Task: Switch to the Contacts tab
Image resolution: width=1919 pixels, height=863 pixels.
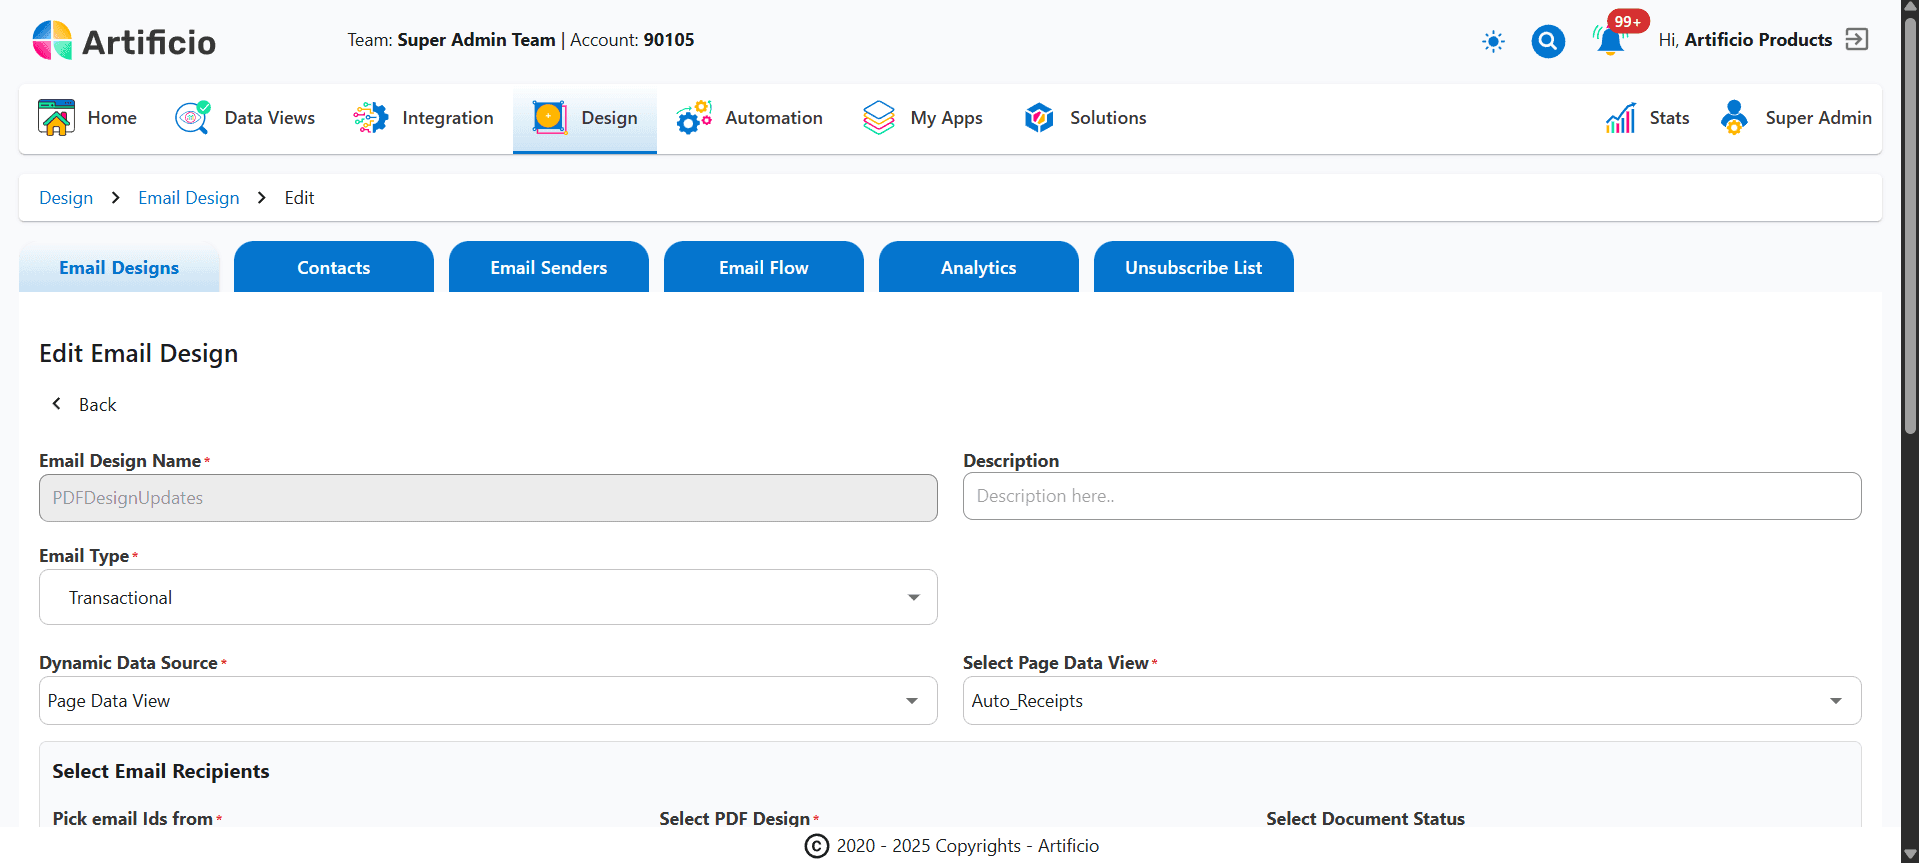Action: tap(333, 267)
